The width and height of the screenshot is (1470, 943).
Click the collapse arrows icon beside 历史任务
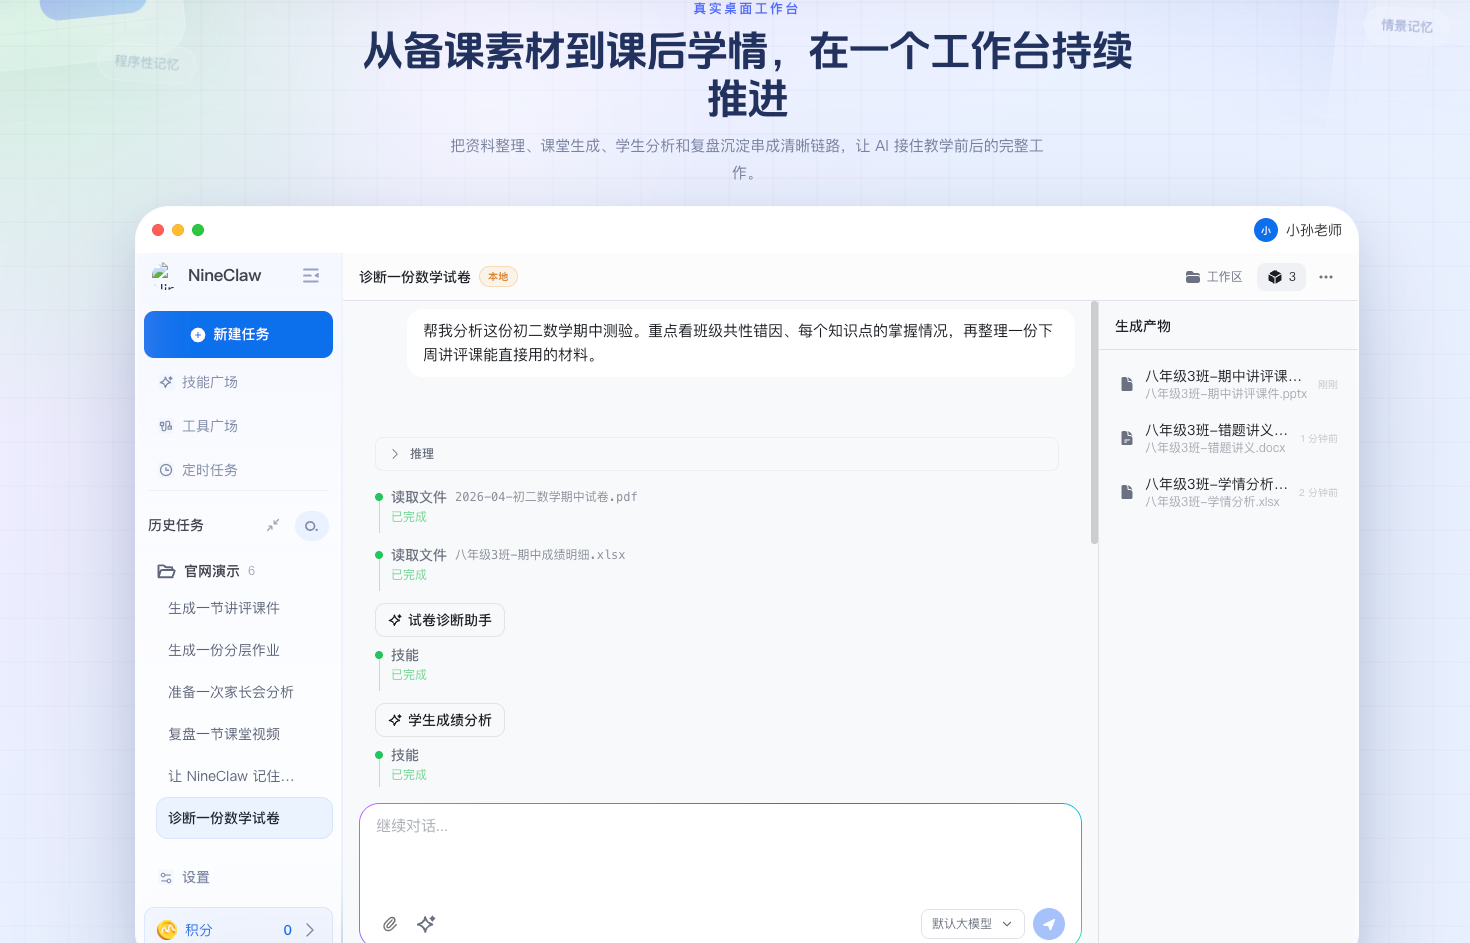pos(273,525)
